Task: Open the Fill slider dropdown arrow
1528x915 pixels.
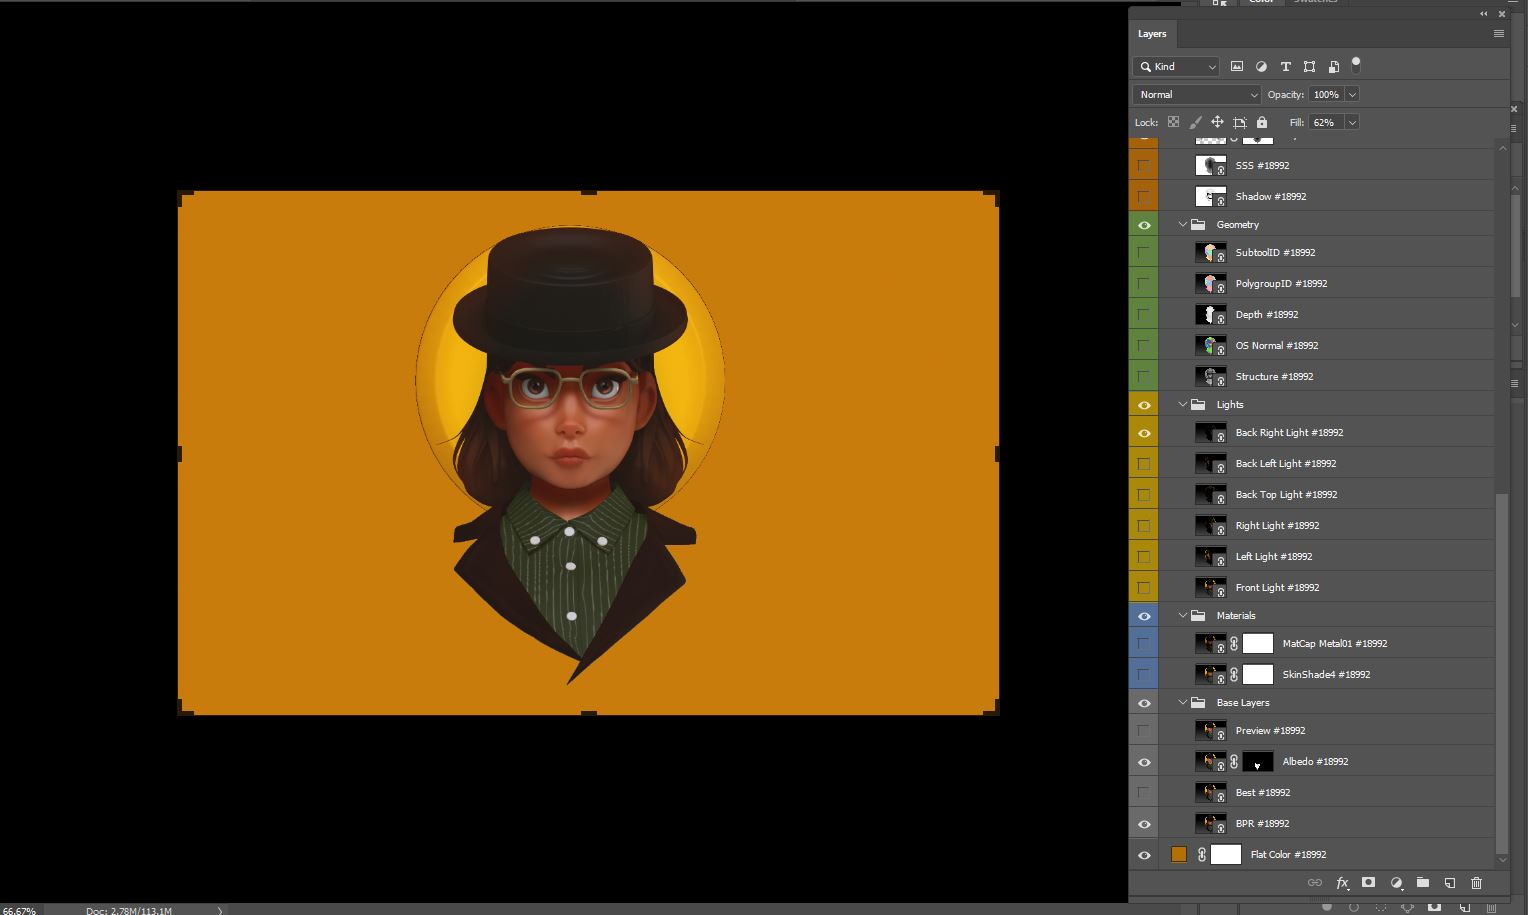Action: click(1352, 122)
